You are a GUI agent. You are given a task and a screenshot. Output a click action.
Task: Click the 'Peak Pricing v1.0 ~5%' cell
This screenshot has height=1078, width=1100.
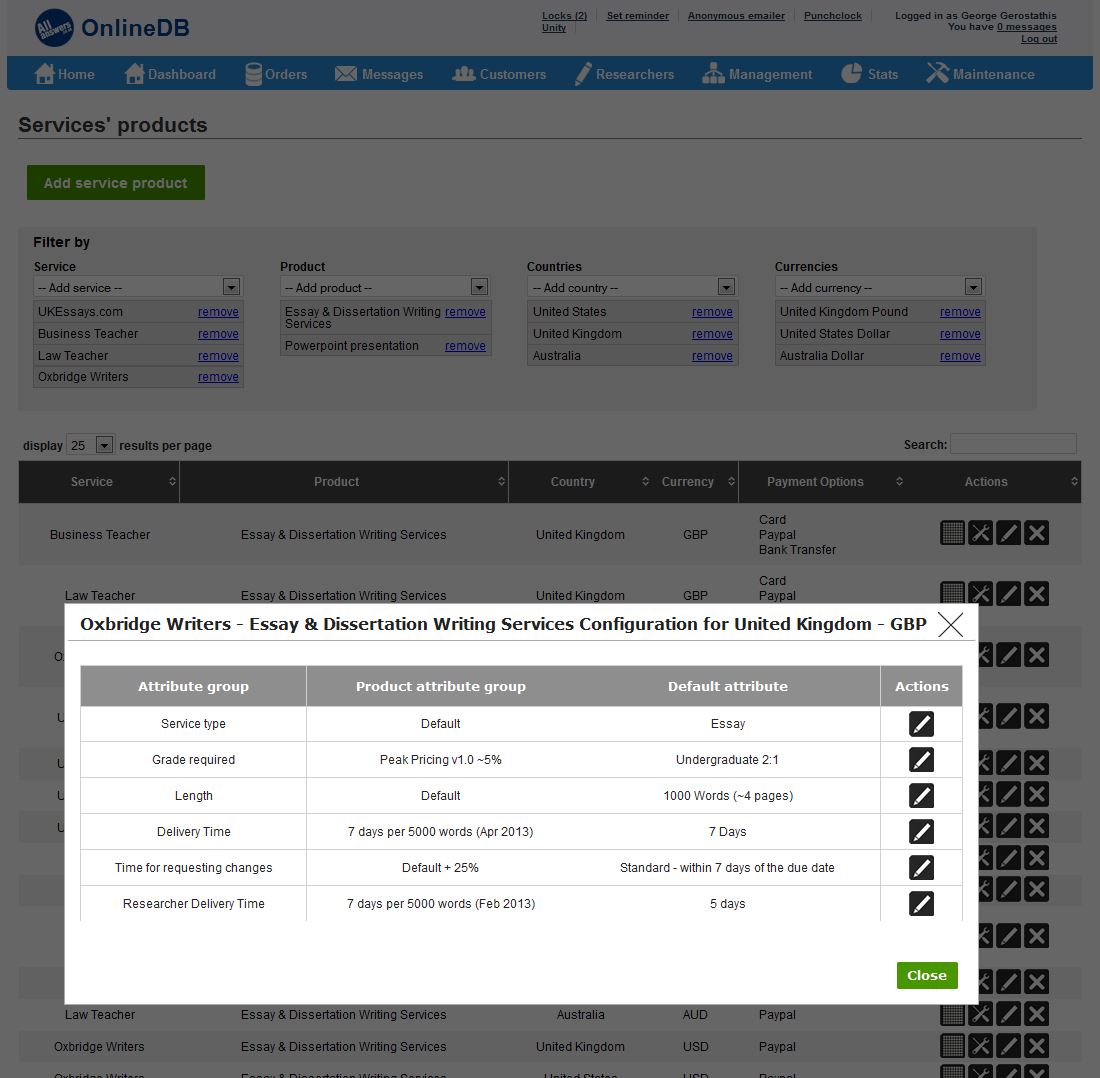(x=441, y=760)
